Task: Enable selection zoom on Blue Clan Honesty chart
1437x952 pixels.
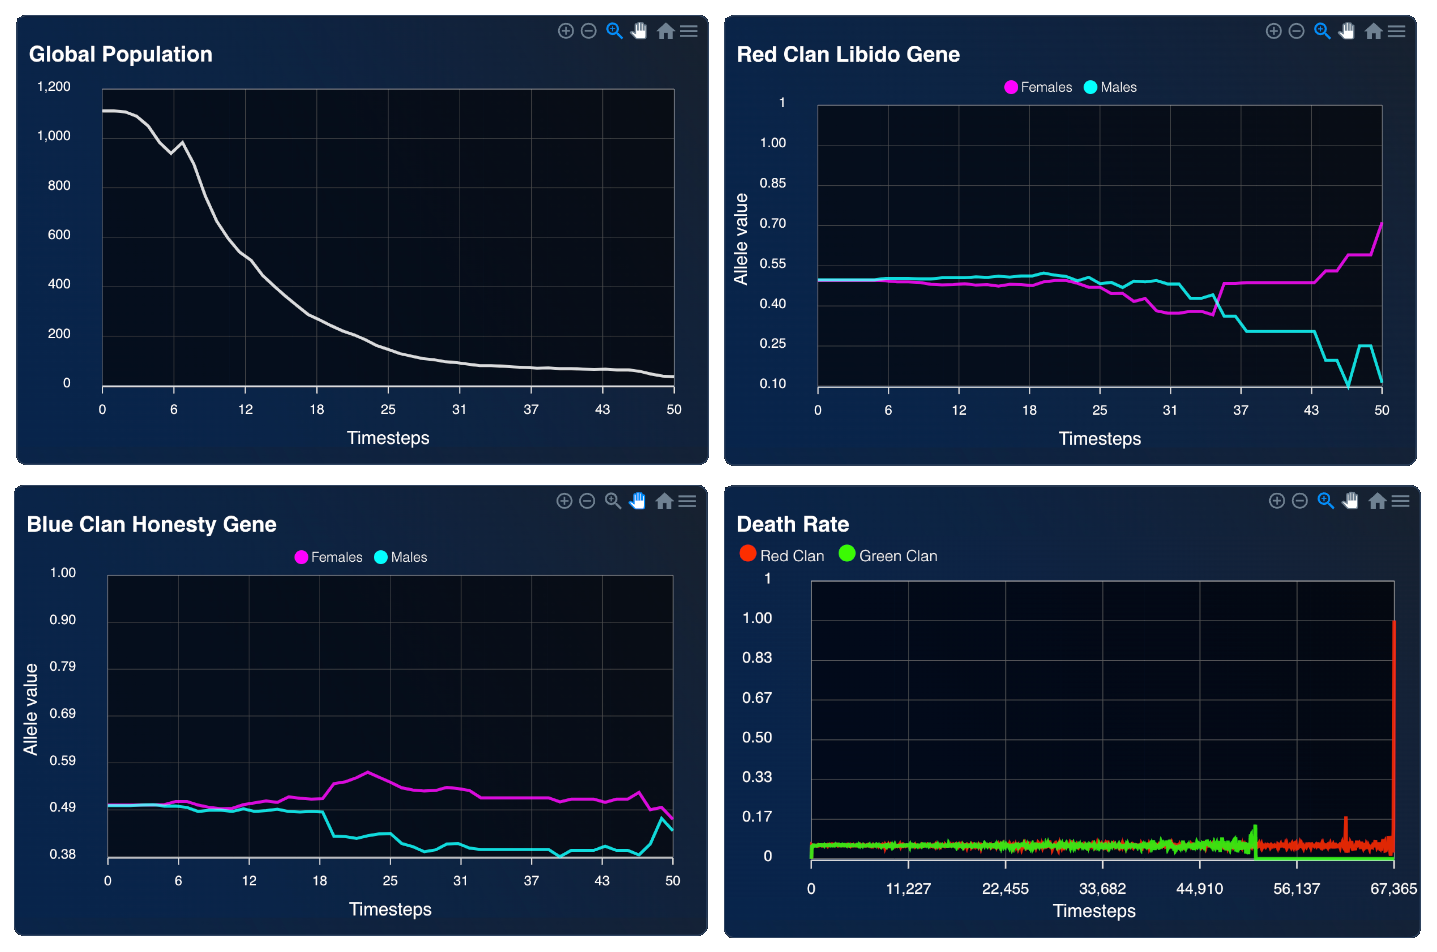Action: click(x=613, y=501)
